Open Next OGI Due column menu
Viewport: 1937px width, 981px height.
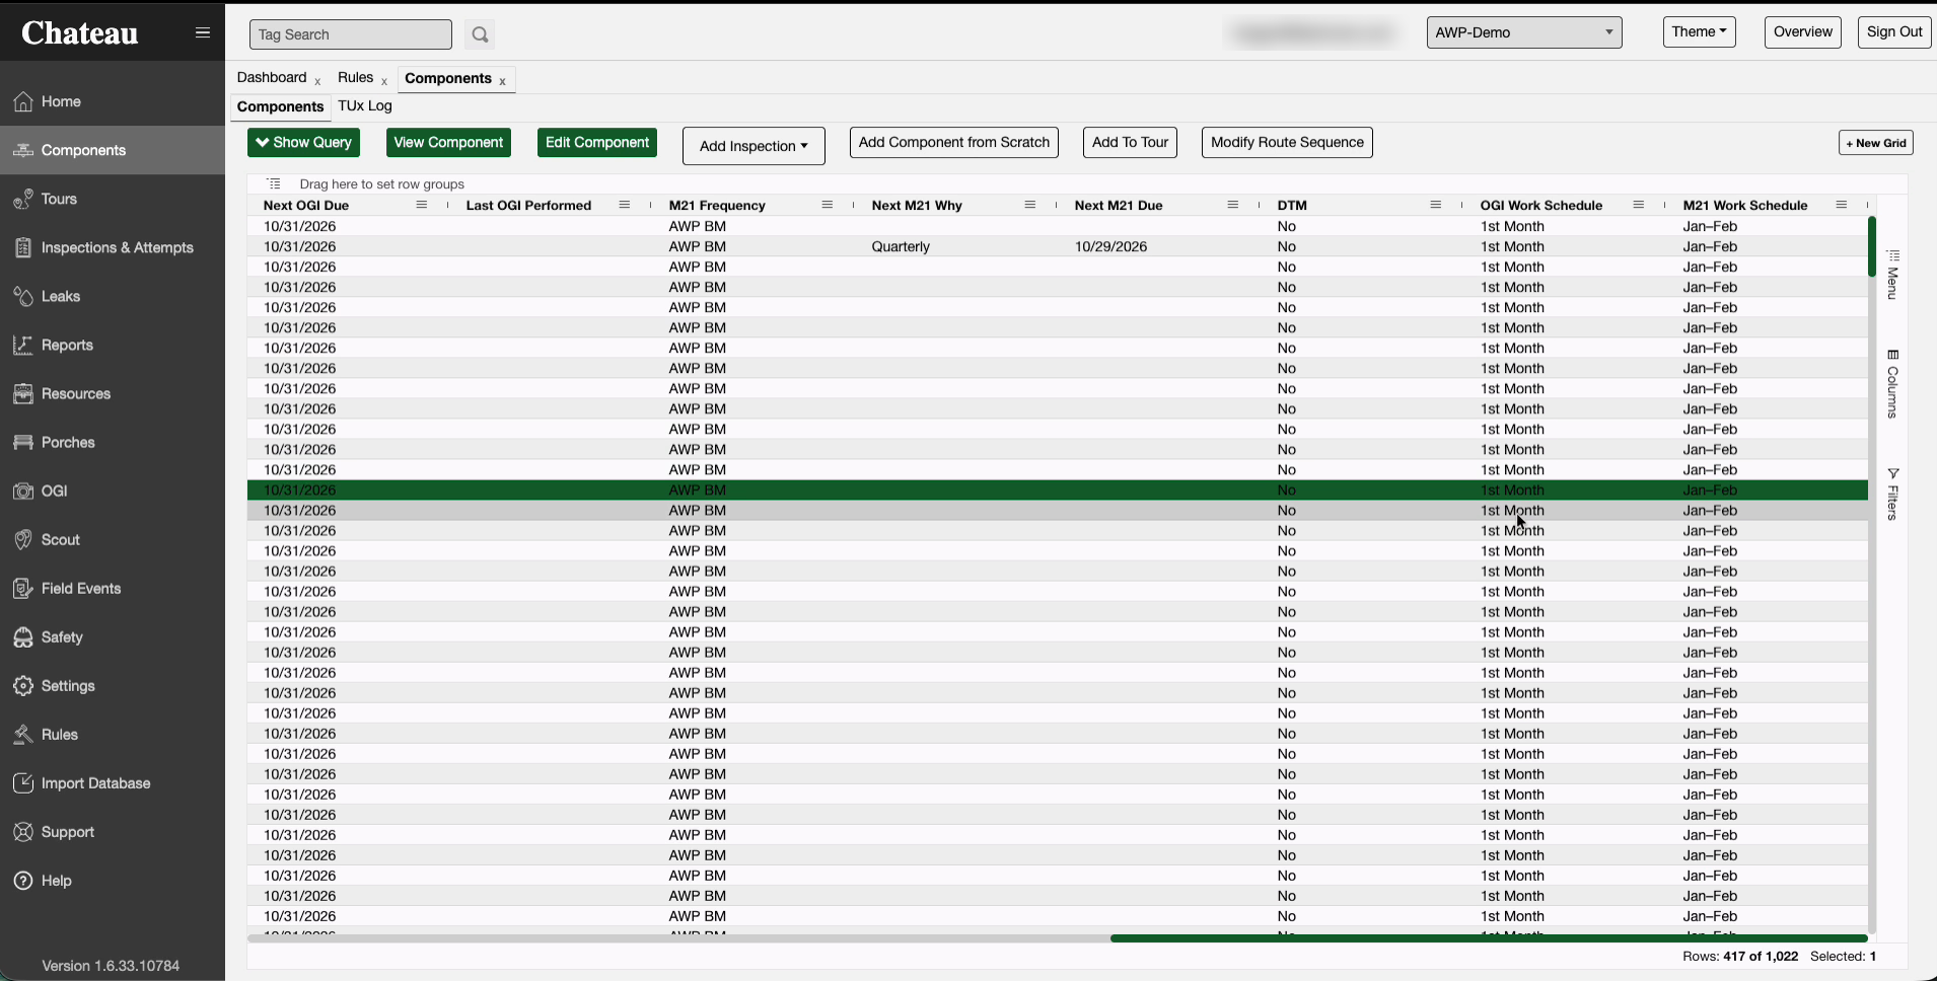421,205
